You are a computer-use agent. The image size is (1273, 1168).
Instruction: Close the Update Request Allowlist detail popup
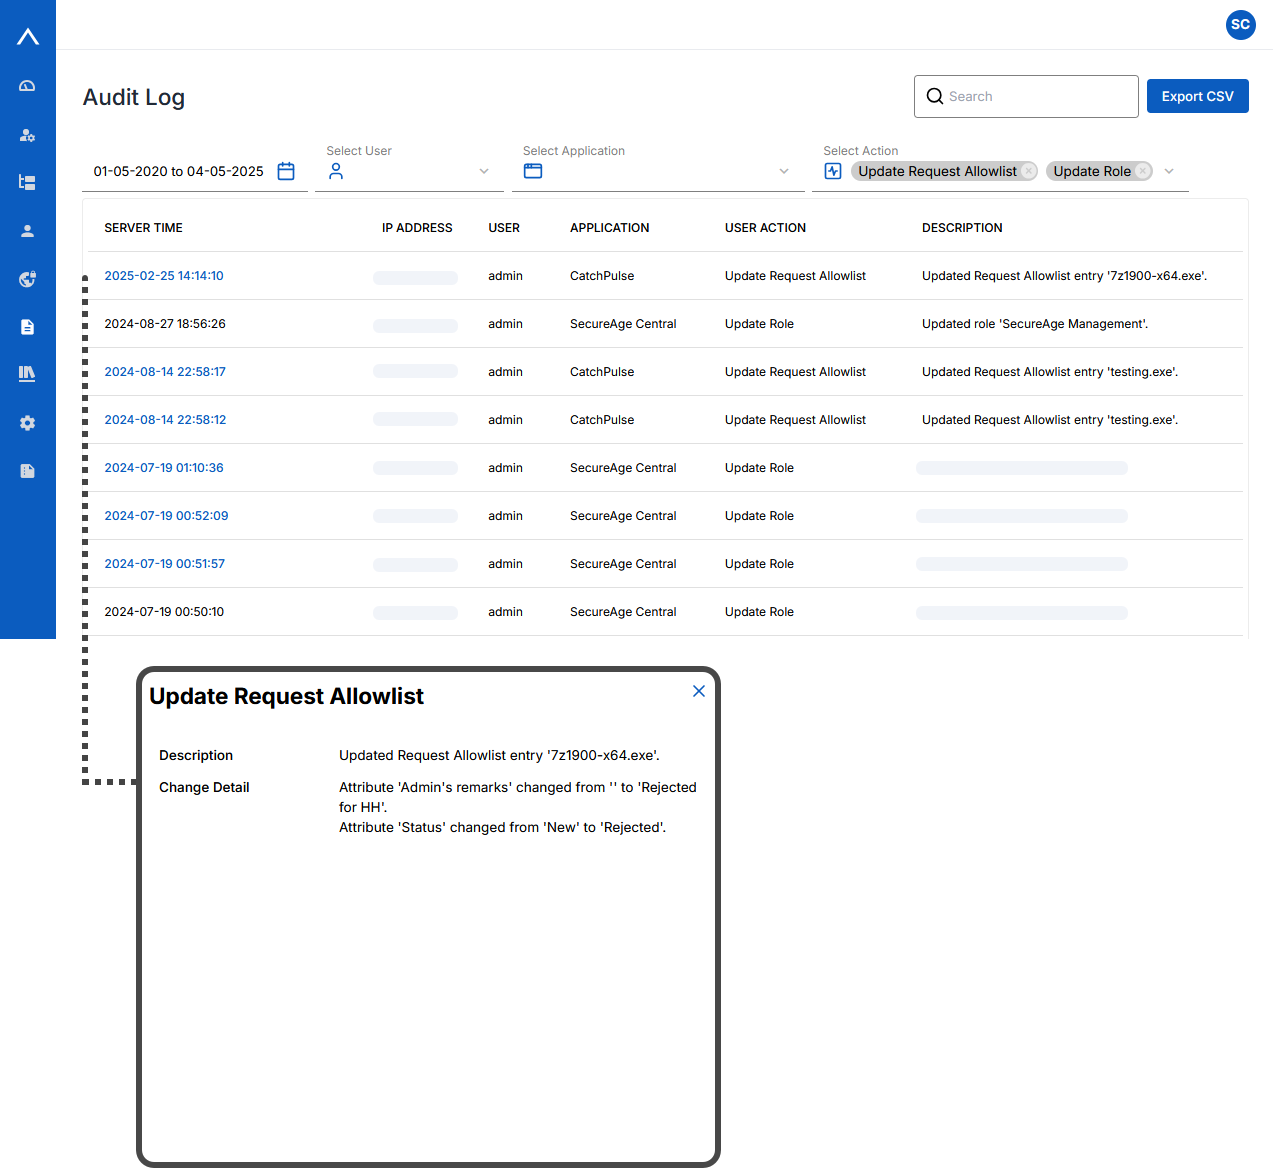[x=698, y=691]
